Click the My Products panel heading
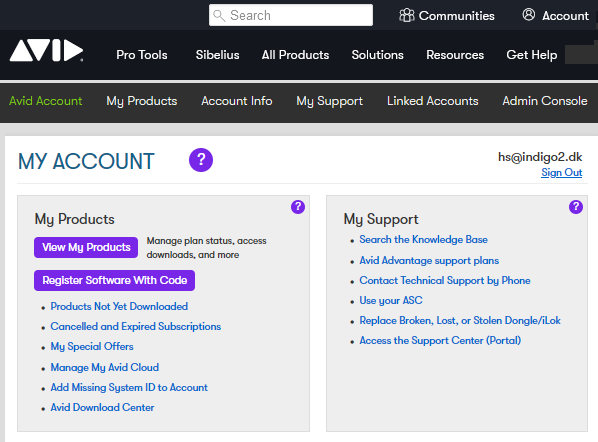This screenshot has height=442, width=598. (x=74, y=219)
